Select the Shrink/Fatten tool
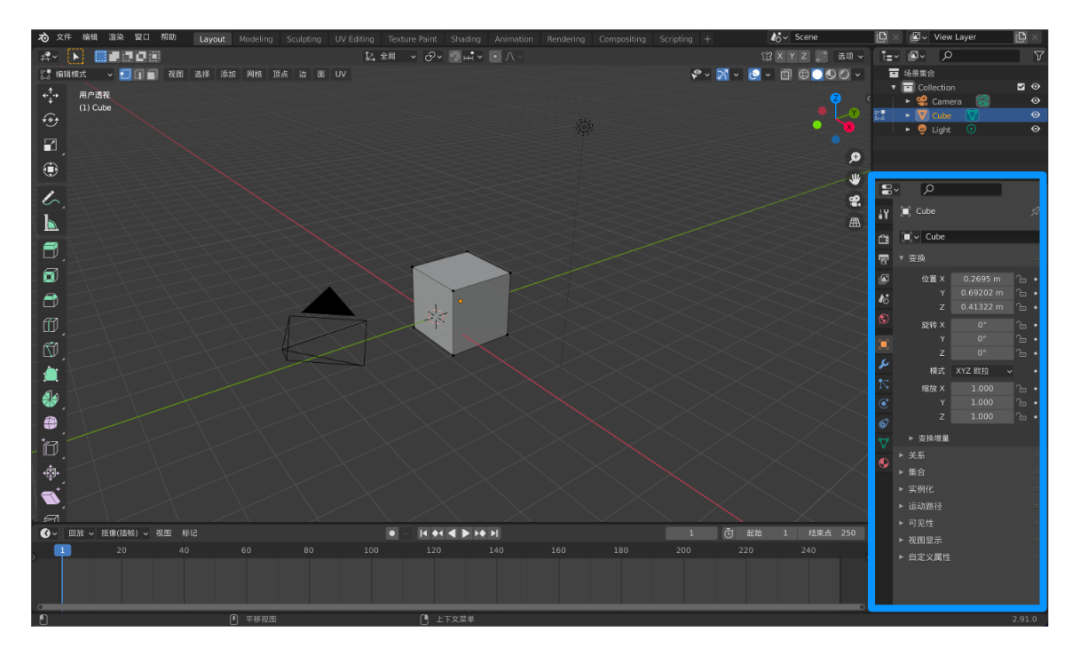Viewport: 1080px width, 656px height. (x=50, y=473)
